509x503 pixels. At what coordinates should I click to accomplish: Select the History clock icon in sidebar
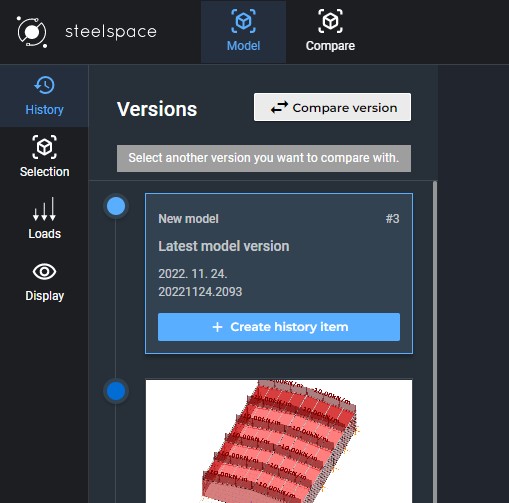[x=44, y=85]
